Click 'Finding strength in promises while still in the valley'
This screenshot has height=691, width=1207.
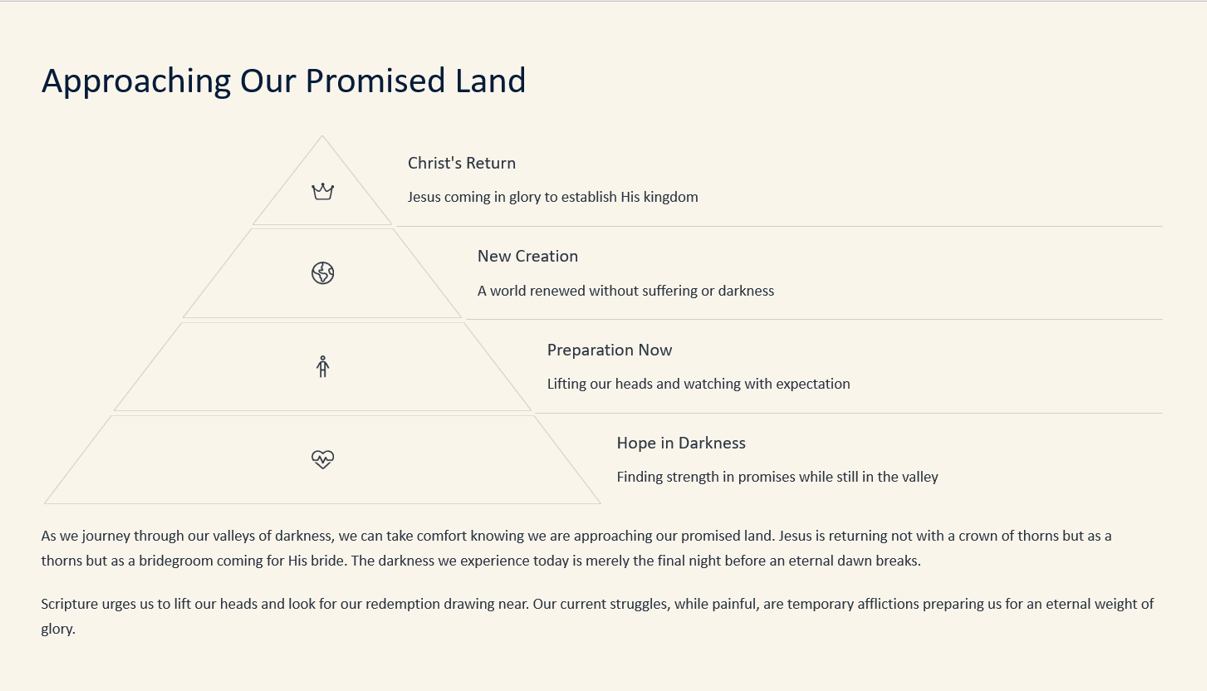[777, 477]
